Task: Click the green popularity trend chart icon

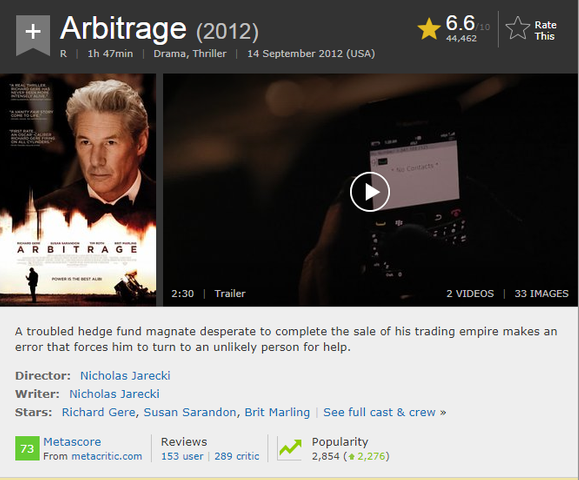Action: coord(290,448)
